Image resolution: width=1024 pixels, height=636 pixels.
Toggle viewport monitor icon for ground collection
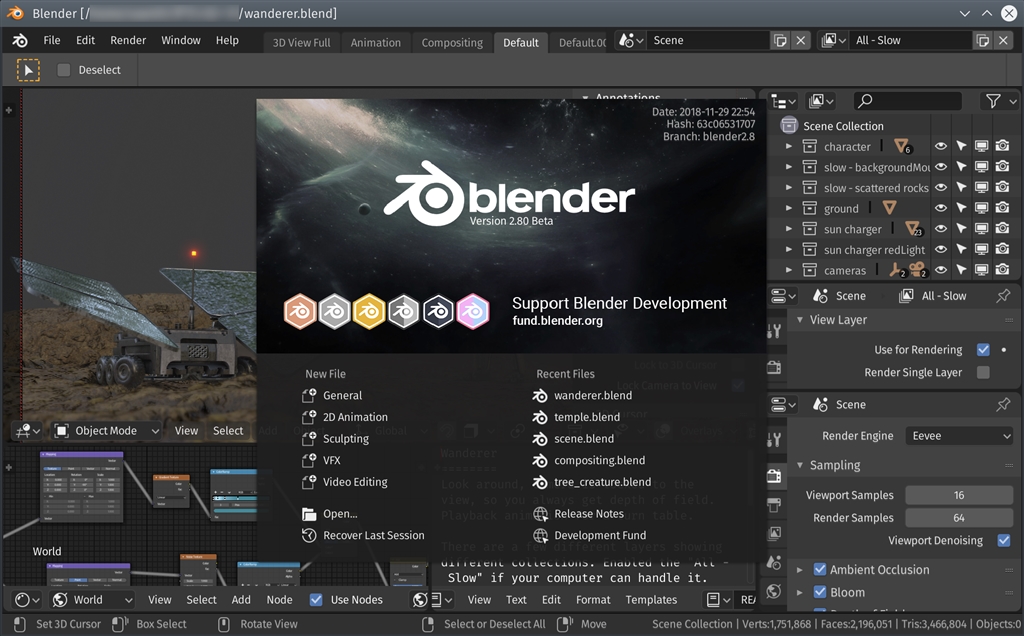982,208
